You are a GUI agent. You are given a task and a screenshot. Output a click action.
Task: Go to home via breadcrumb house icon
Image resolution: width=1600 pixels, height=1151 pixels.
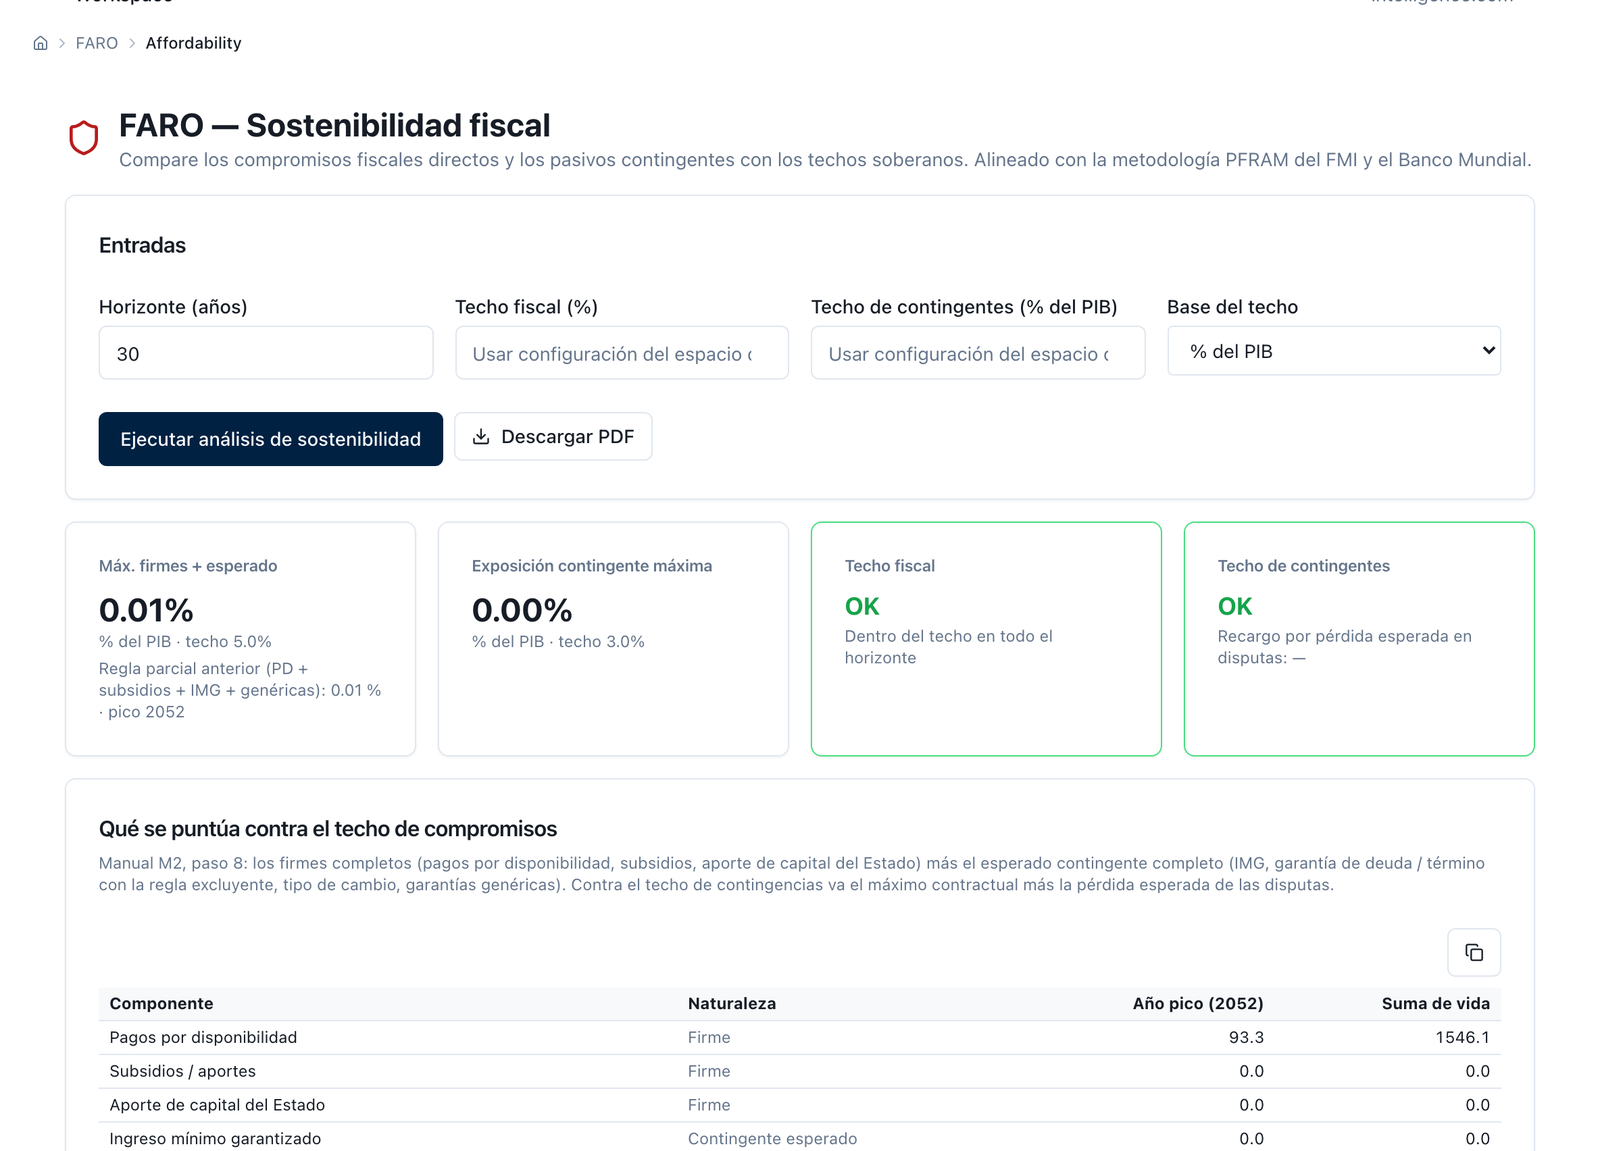[x=40, y=43]
